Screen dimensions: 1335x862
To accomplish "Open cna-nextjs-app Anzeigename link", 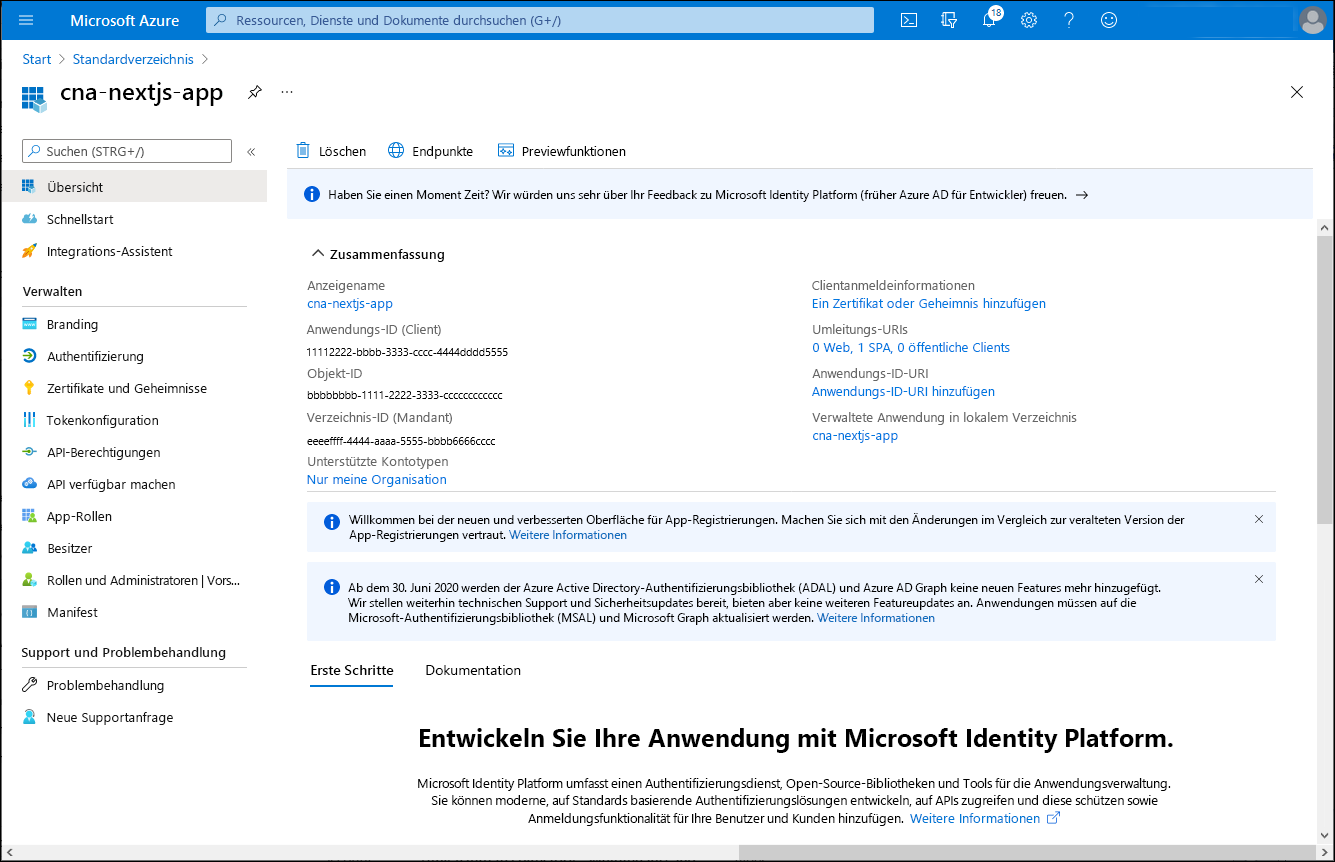I will pyautogui.click(x=350, y=303).
